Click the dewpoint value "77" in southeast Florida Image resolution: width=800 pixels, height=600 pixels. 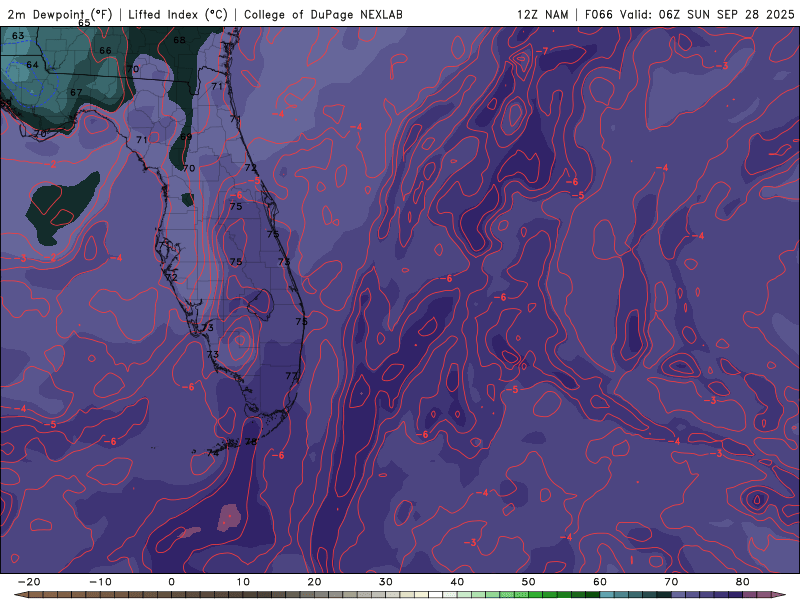click(x=291, y=376)
